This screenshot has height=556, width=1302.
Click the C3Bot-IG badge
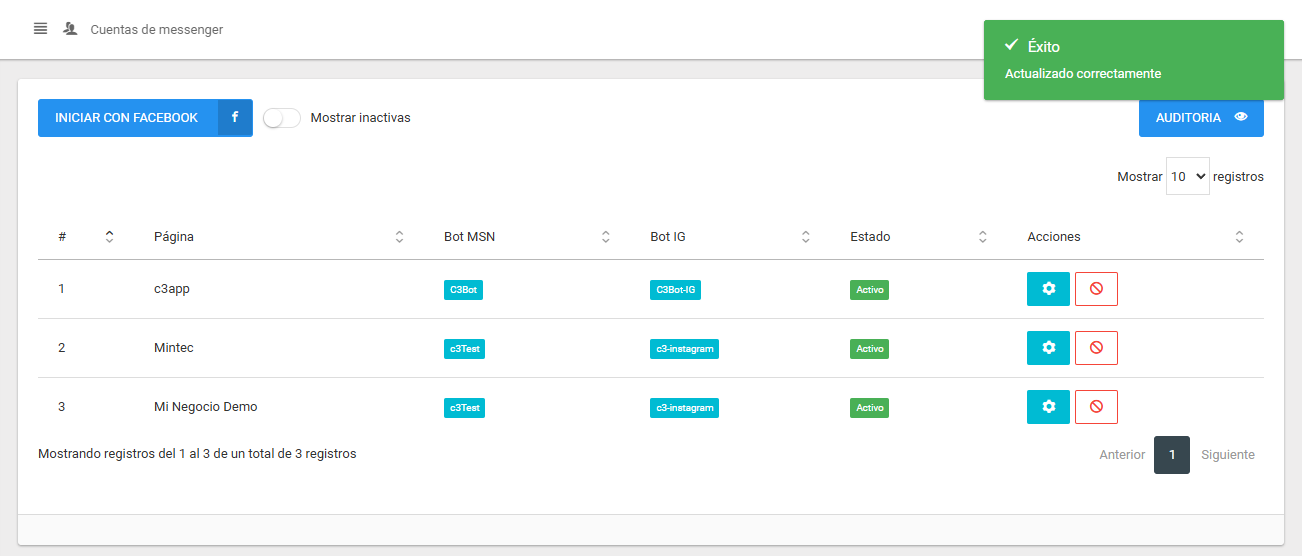(x=676, y=290)
